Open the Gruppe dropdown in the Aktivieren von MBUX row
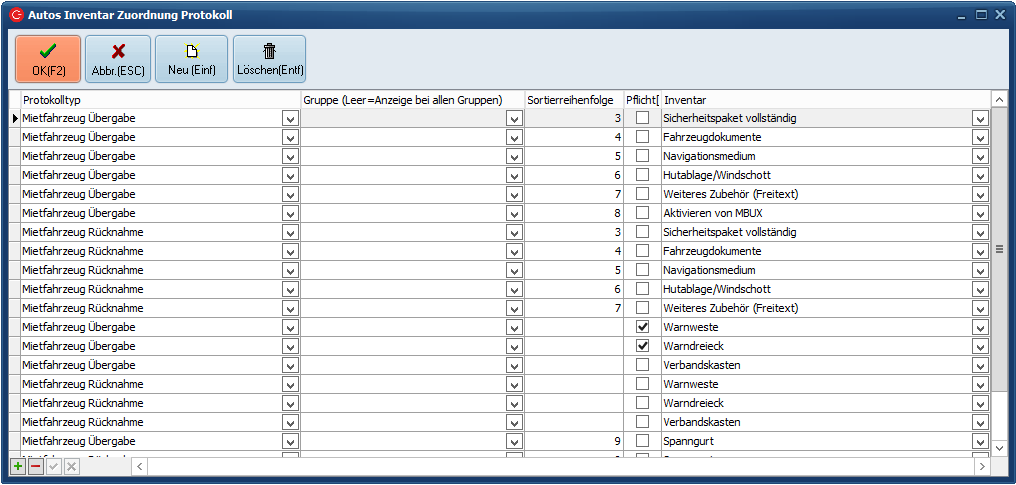 pos(514,213)
